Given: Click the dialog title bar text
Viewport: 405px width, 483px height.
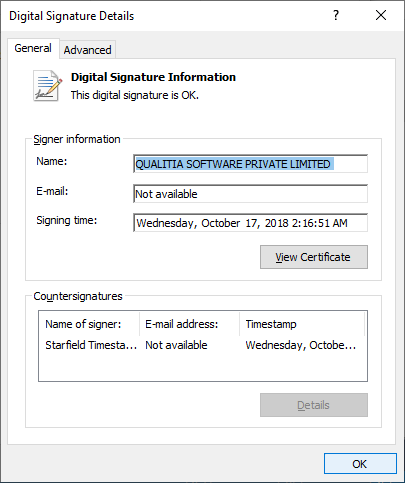Looking at the screenshot, I should tap(72, 16).
